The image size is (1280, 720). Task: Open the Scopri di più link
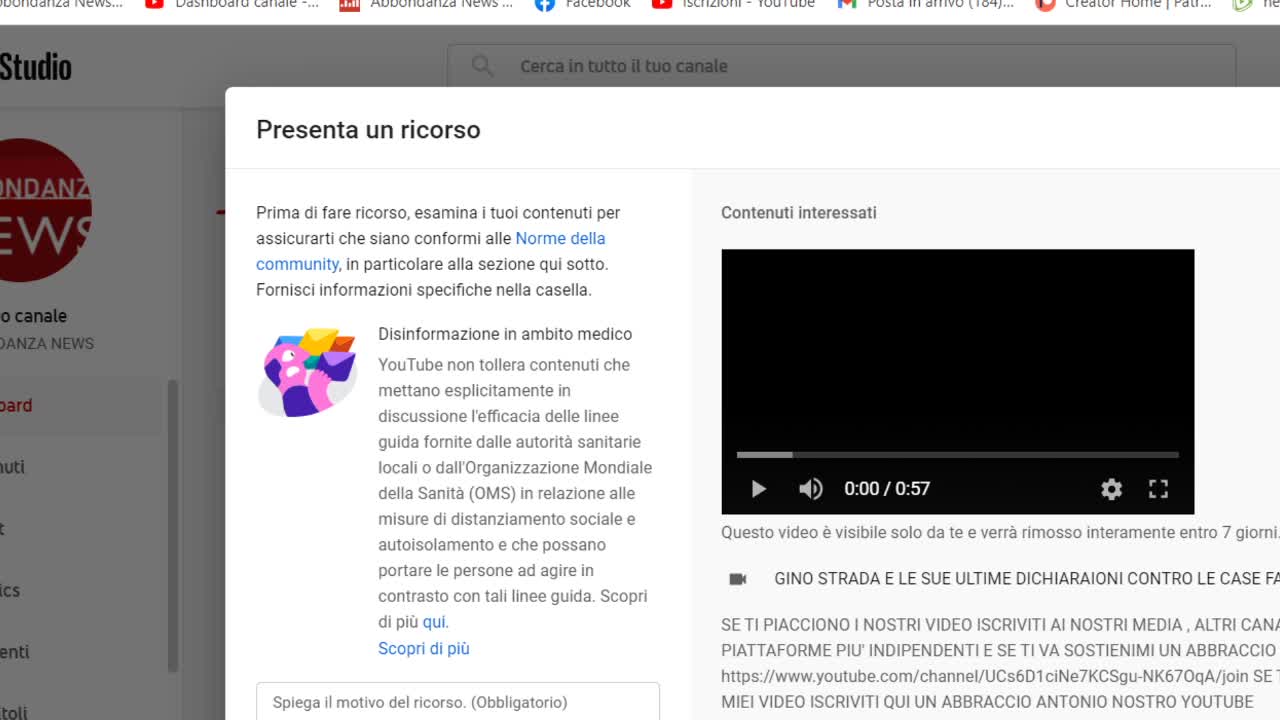[x=423, y=648]
